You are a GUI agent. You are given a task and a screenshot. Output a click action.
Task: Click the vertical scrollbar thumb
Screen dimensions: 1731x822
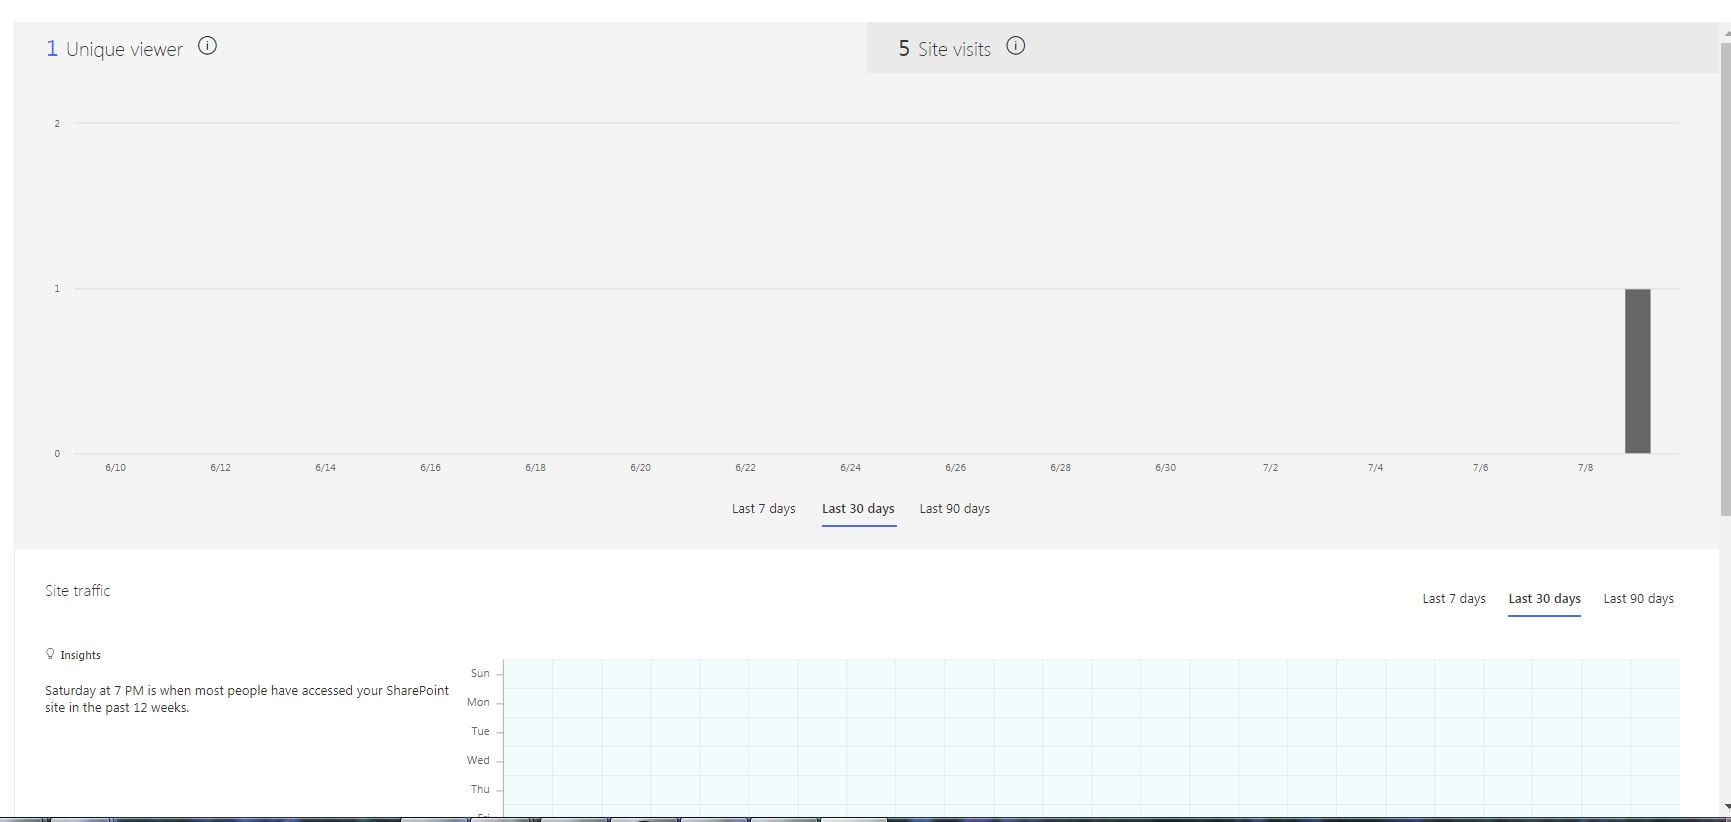[x=1725, y=280]
